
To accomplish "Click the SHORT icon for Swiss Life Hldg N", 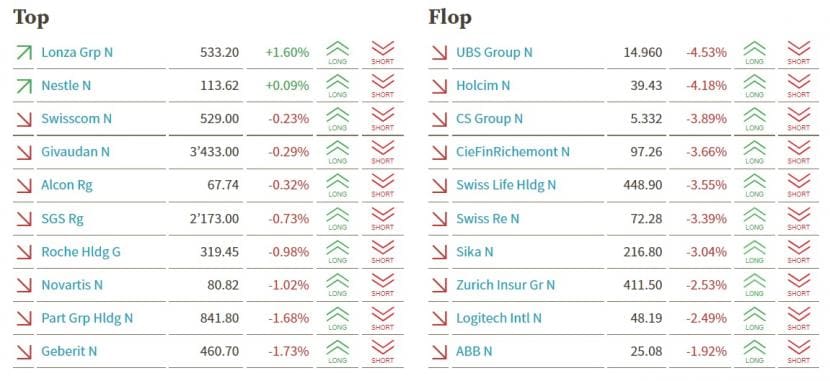I will pos(799,185).
